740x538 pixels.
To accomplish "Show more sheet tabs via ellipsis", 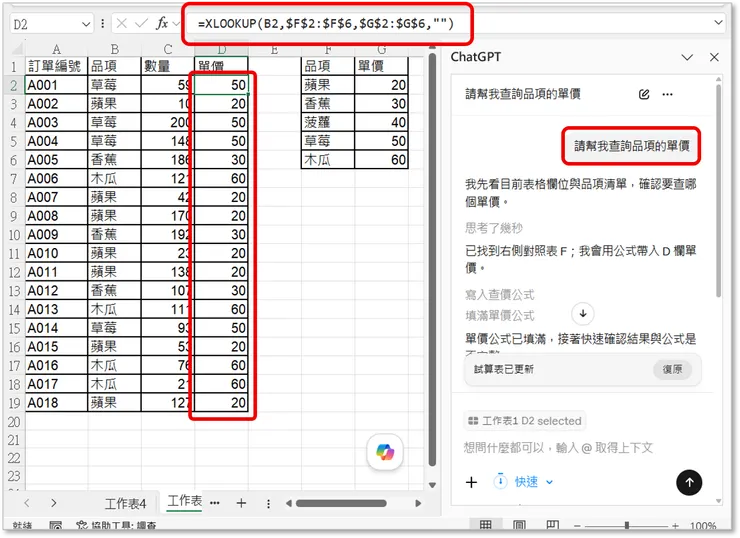I will click(215, 503).
